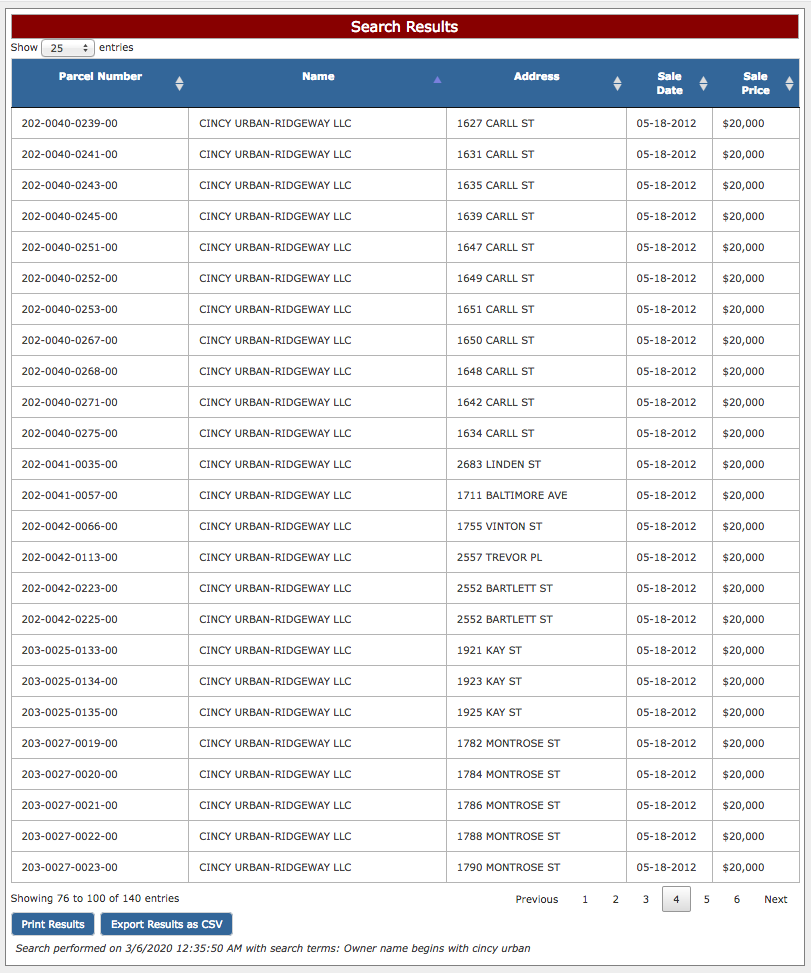Select parcel 202-0040-0239-00
Viewport: 811px width, 973px height.
[x=69, y=123]
